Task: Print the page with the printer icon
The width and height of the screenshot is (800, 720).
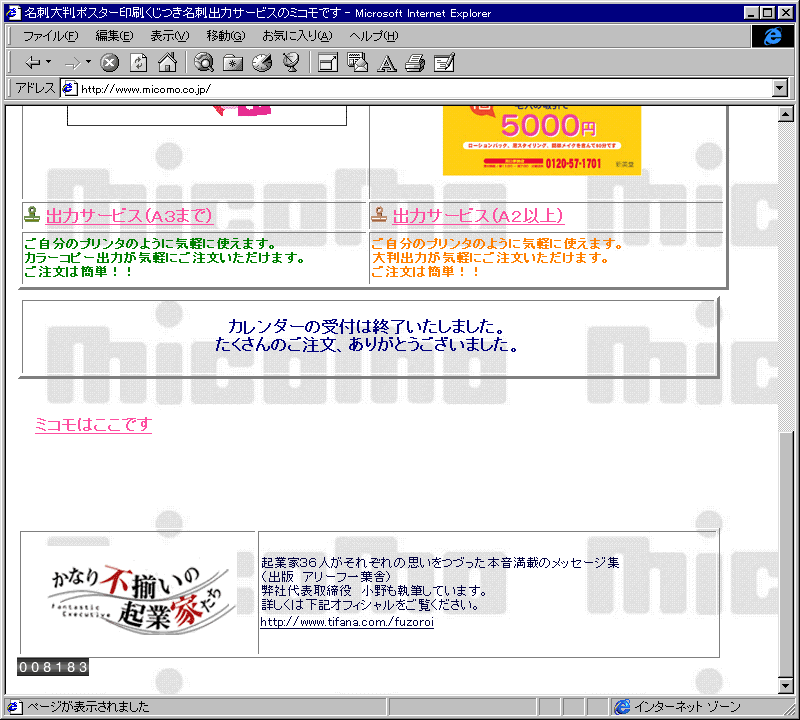Action: pyautogui.click(x=415, y=63)
